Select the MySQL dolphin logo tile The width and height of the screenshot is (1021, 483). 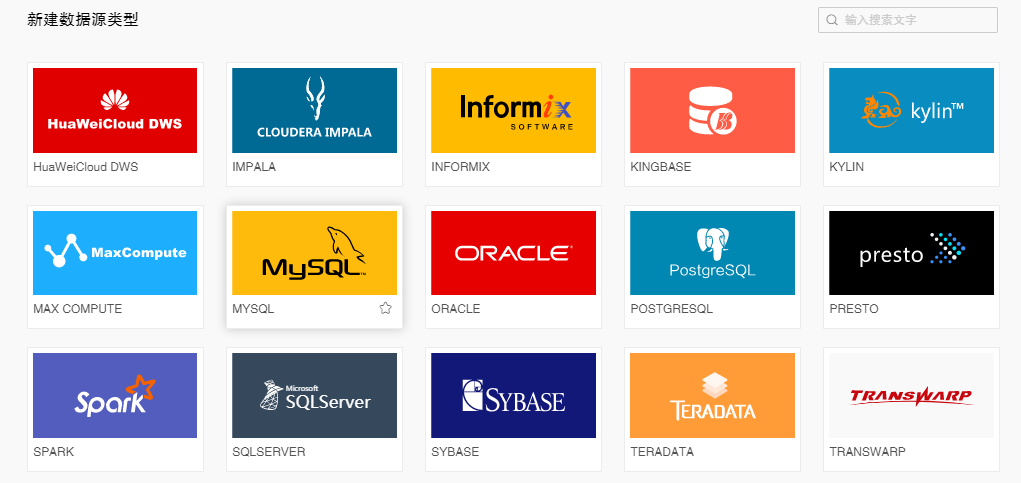(315, 253)
